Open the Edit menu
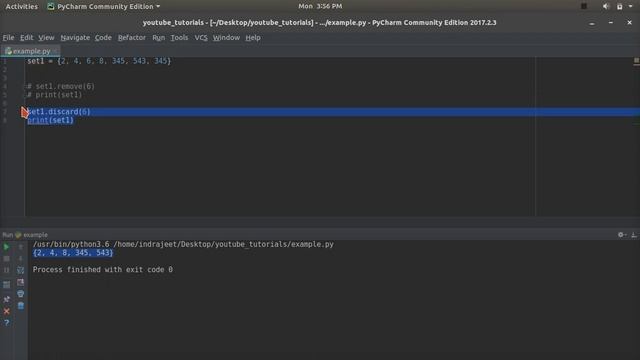The height and width of the screenshot is (360, 640). [x=27, y=38]
